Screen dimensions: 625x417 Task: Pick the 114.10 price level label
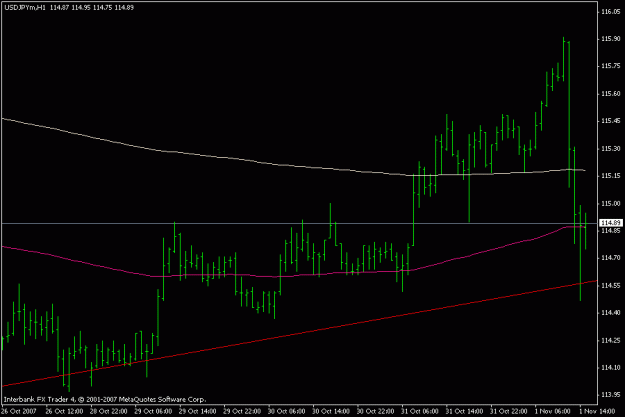(x=610, y=368)
